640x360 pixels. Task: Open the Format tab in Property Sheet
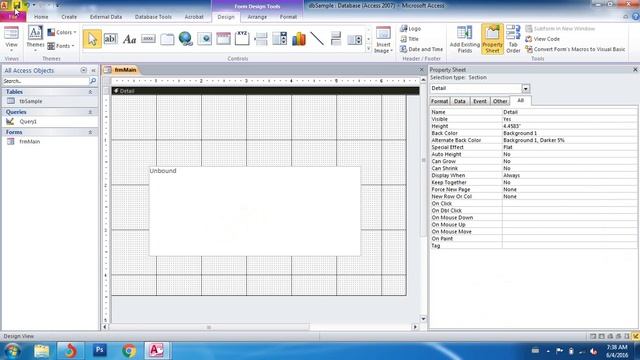coord(440,101)
